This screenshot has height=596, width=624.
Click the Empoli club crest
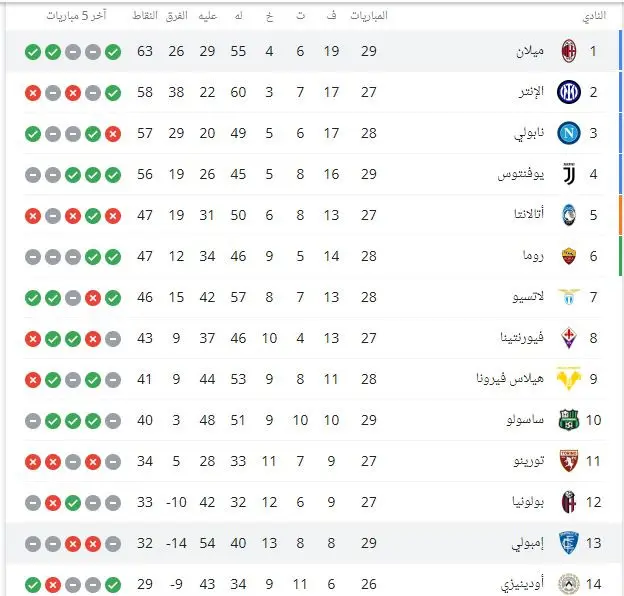[569, 543]
